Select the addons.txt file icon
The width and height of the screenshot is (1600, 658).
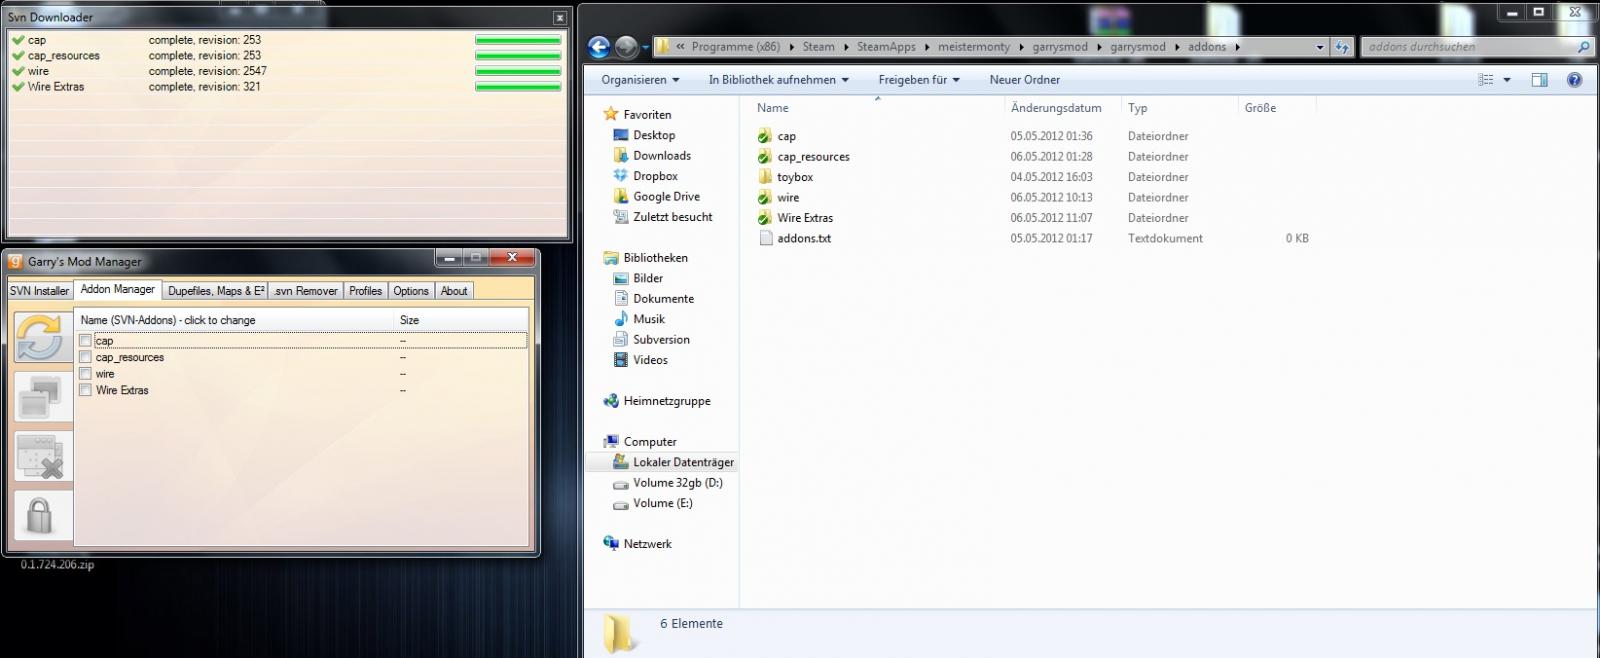click(765, 238)
